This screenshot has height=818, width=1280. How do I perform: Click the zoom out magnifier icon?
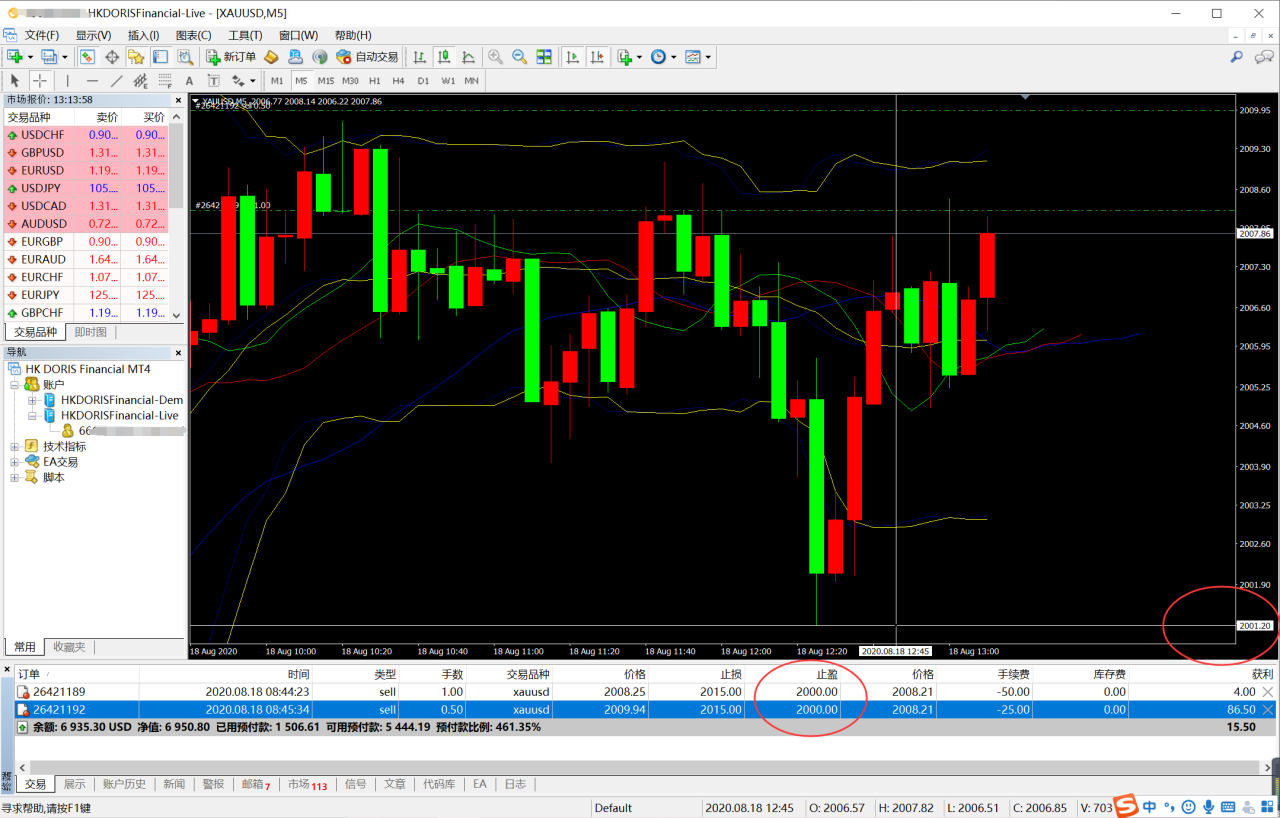[x=519, y=57]
